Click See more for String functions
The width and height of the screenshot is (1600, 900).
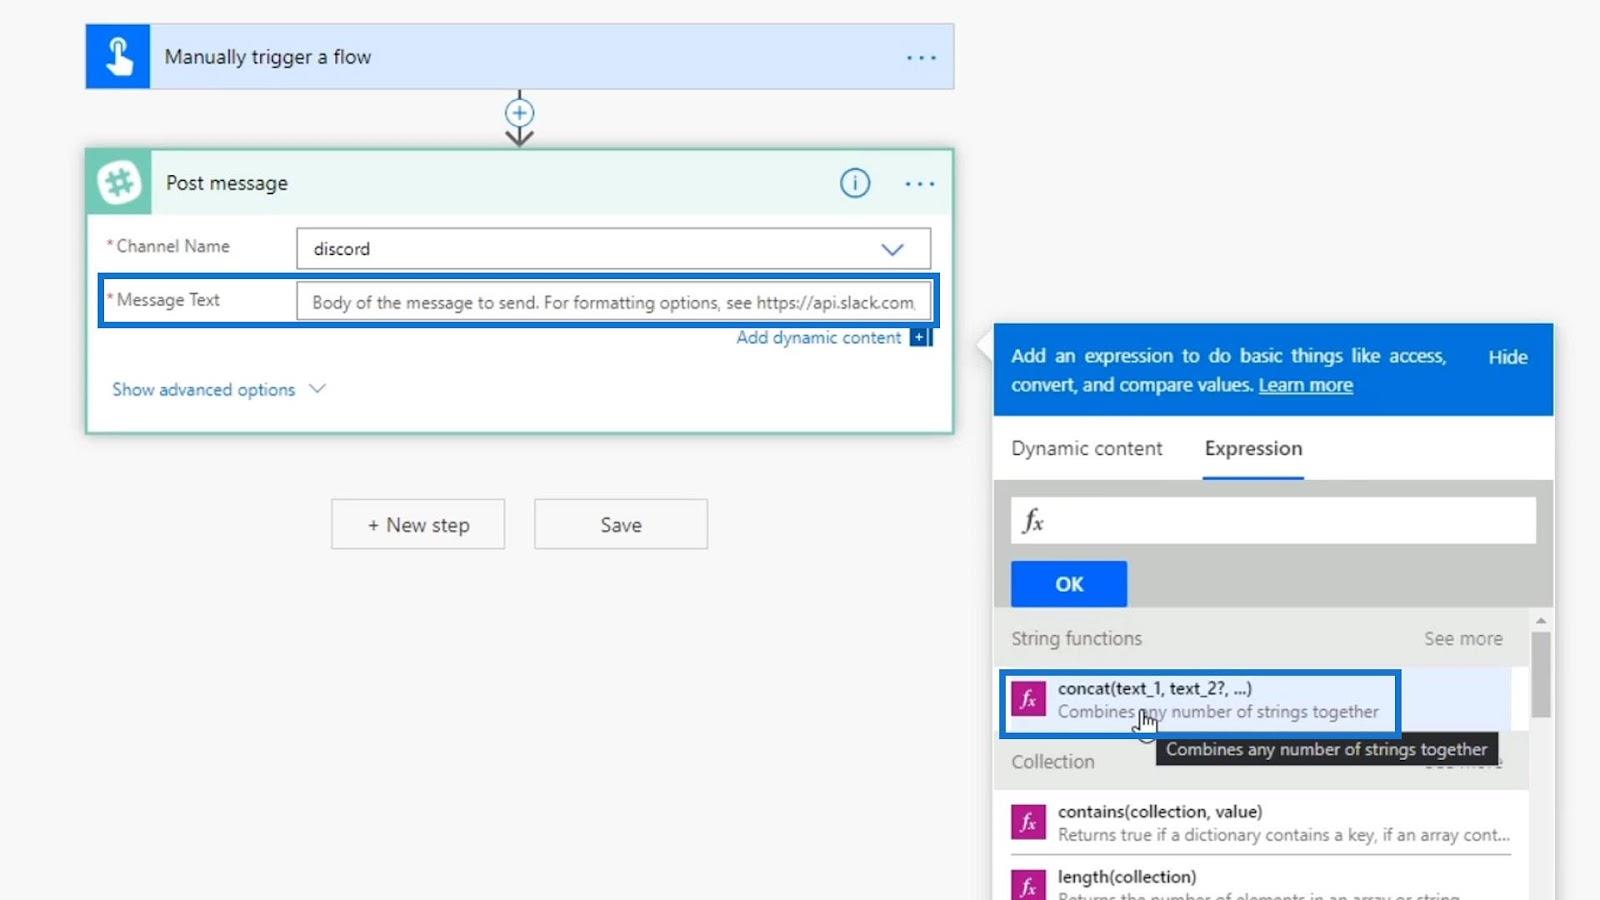(x=1463, y=638)
